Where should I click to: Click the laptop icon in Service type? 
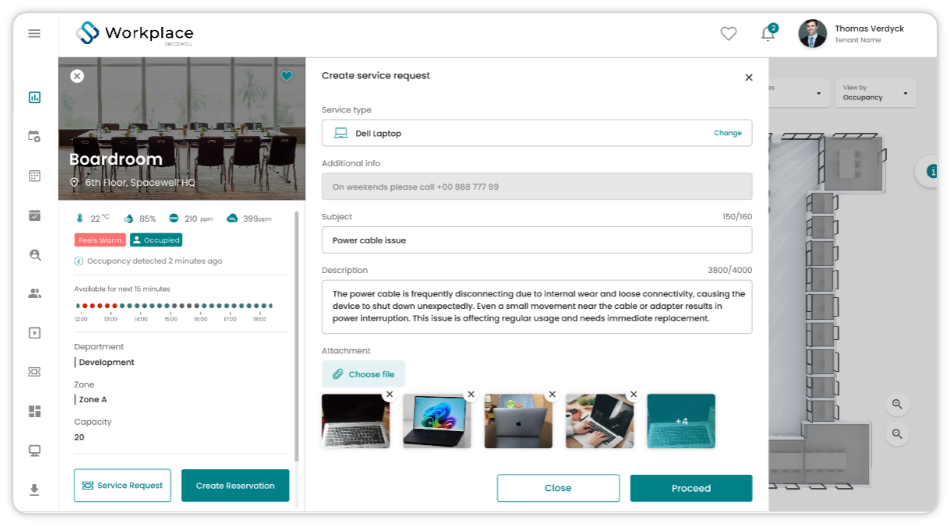(341, 133)
